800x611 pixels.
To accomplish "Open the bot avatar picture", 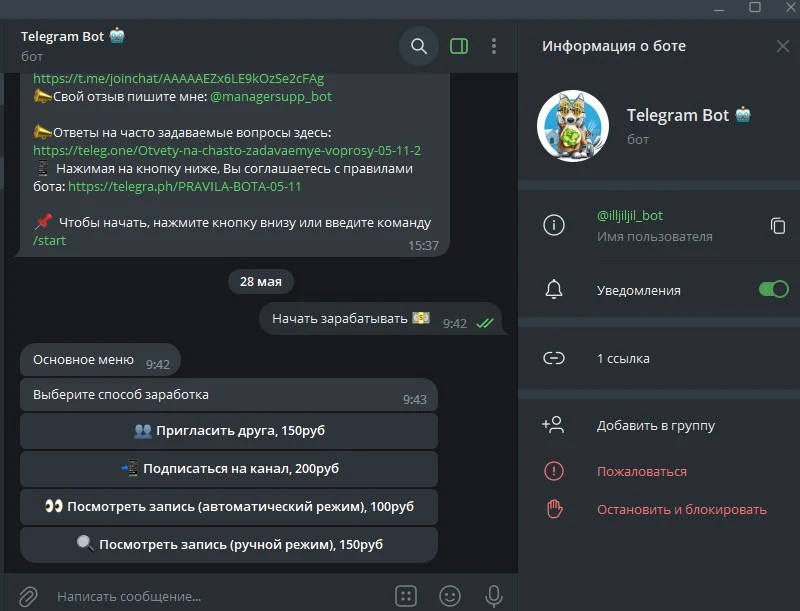I will click(x=572, y=126).
